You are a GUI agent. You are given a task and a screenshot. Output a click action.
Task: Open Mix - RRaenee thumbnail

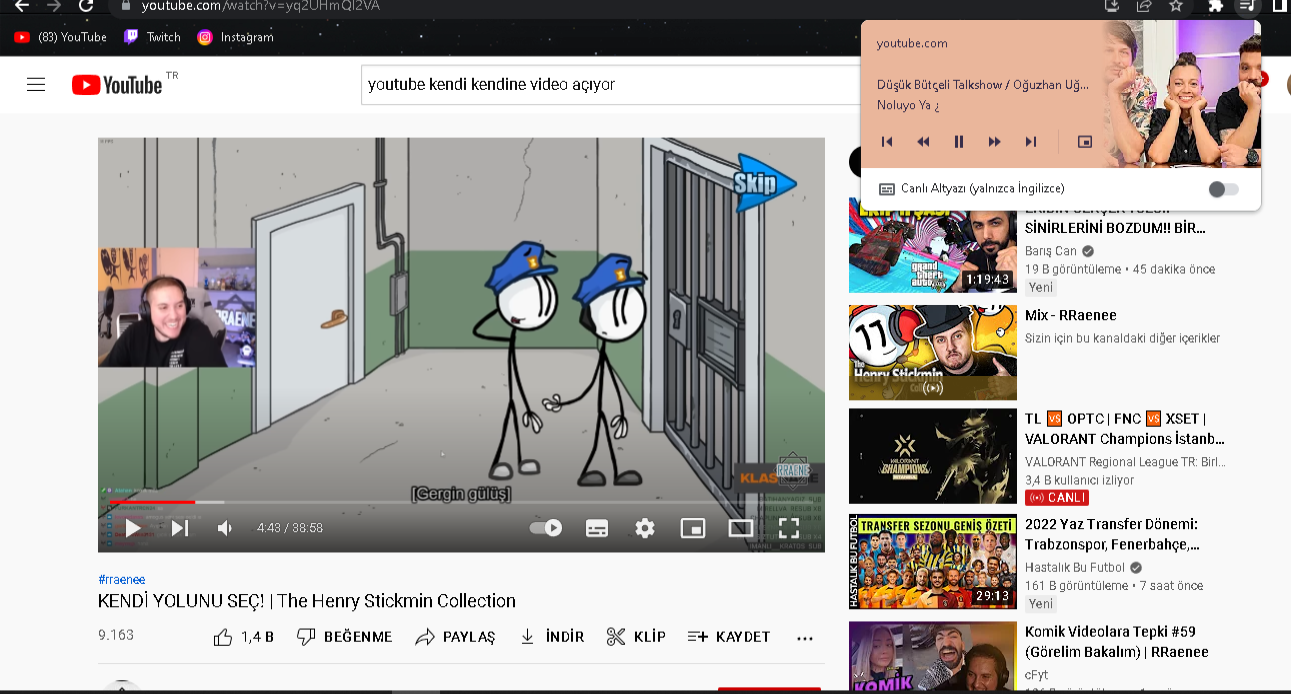coord(932,353)
